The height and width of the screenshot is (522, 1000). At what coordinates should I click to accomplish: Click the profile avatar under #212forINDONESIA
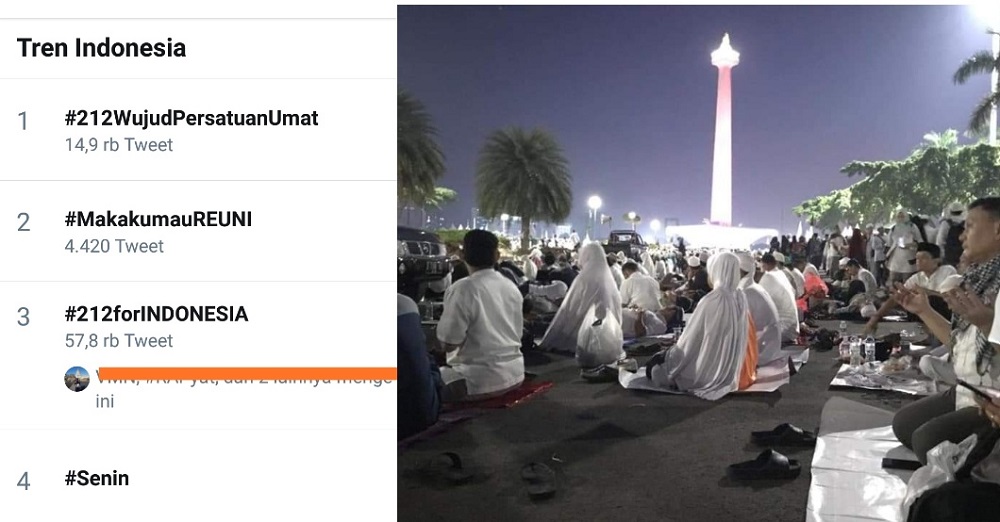(x=77, y=379)
